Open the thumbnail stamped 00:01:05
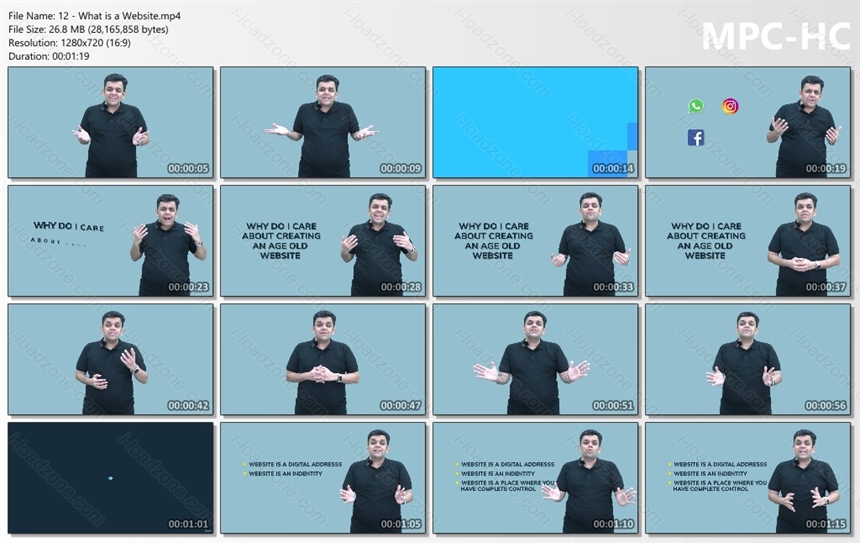860x543 pixels. pos(323,478)
